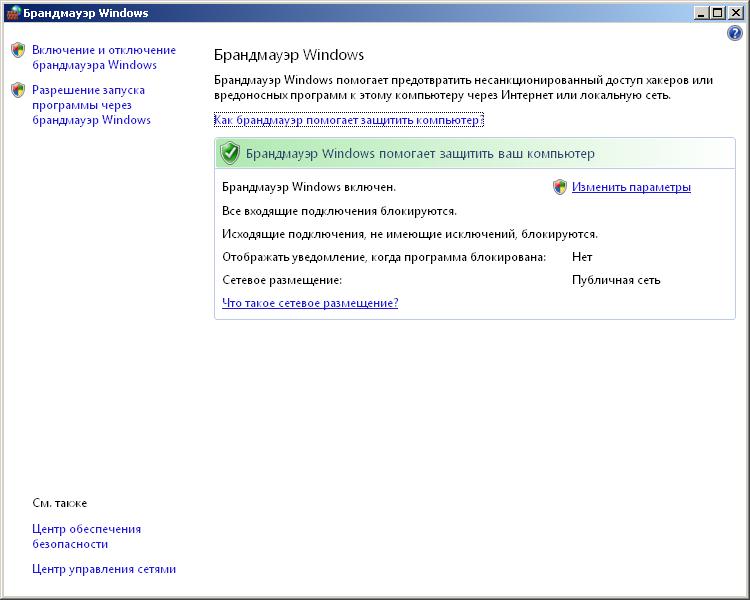The height and width of the screenshot is (600, 750).
Task: Click the 'Публичная сеть' value
Action: 616,280
